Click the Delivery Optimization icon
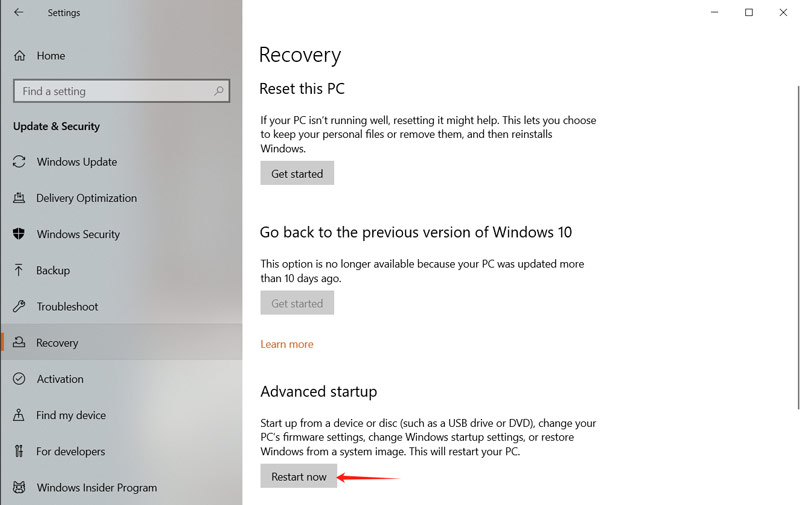This screenshot has height=505, width=800. [x=19, y=198]
